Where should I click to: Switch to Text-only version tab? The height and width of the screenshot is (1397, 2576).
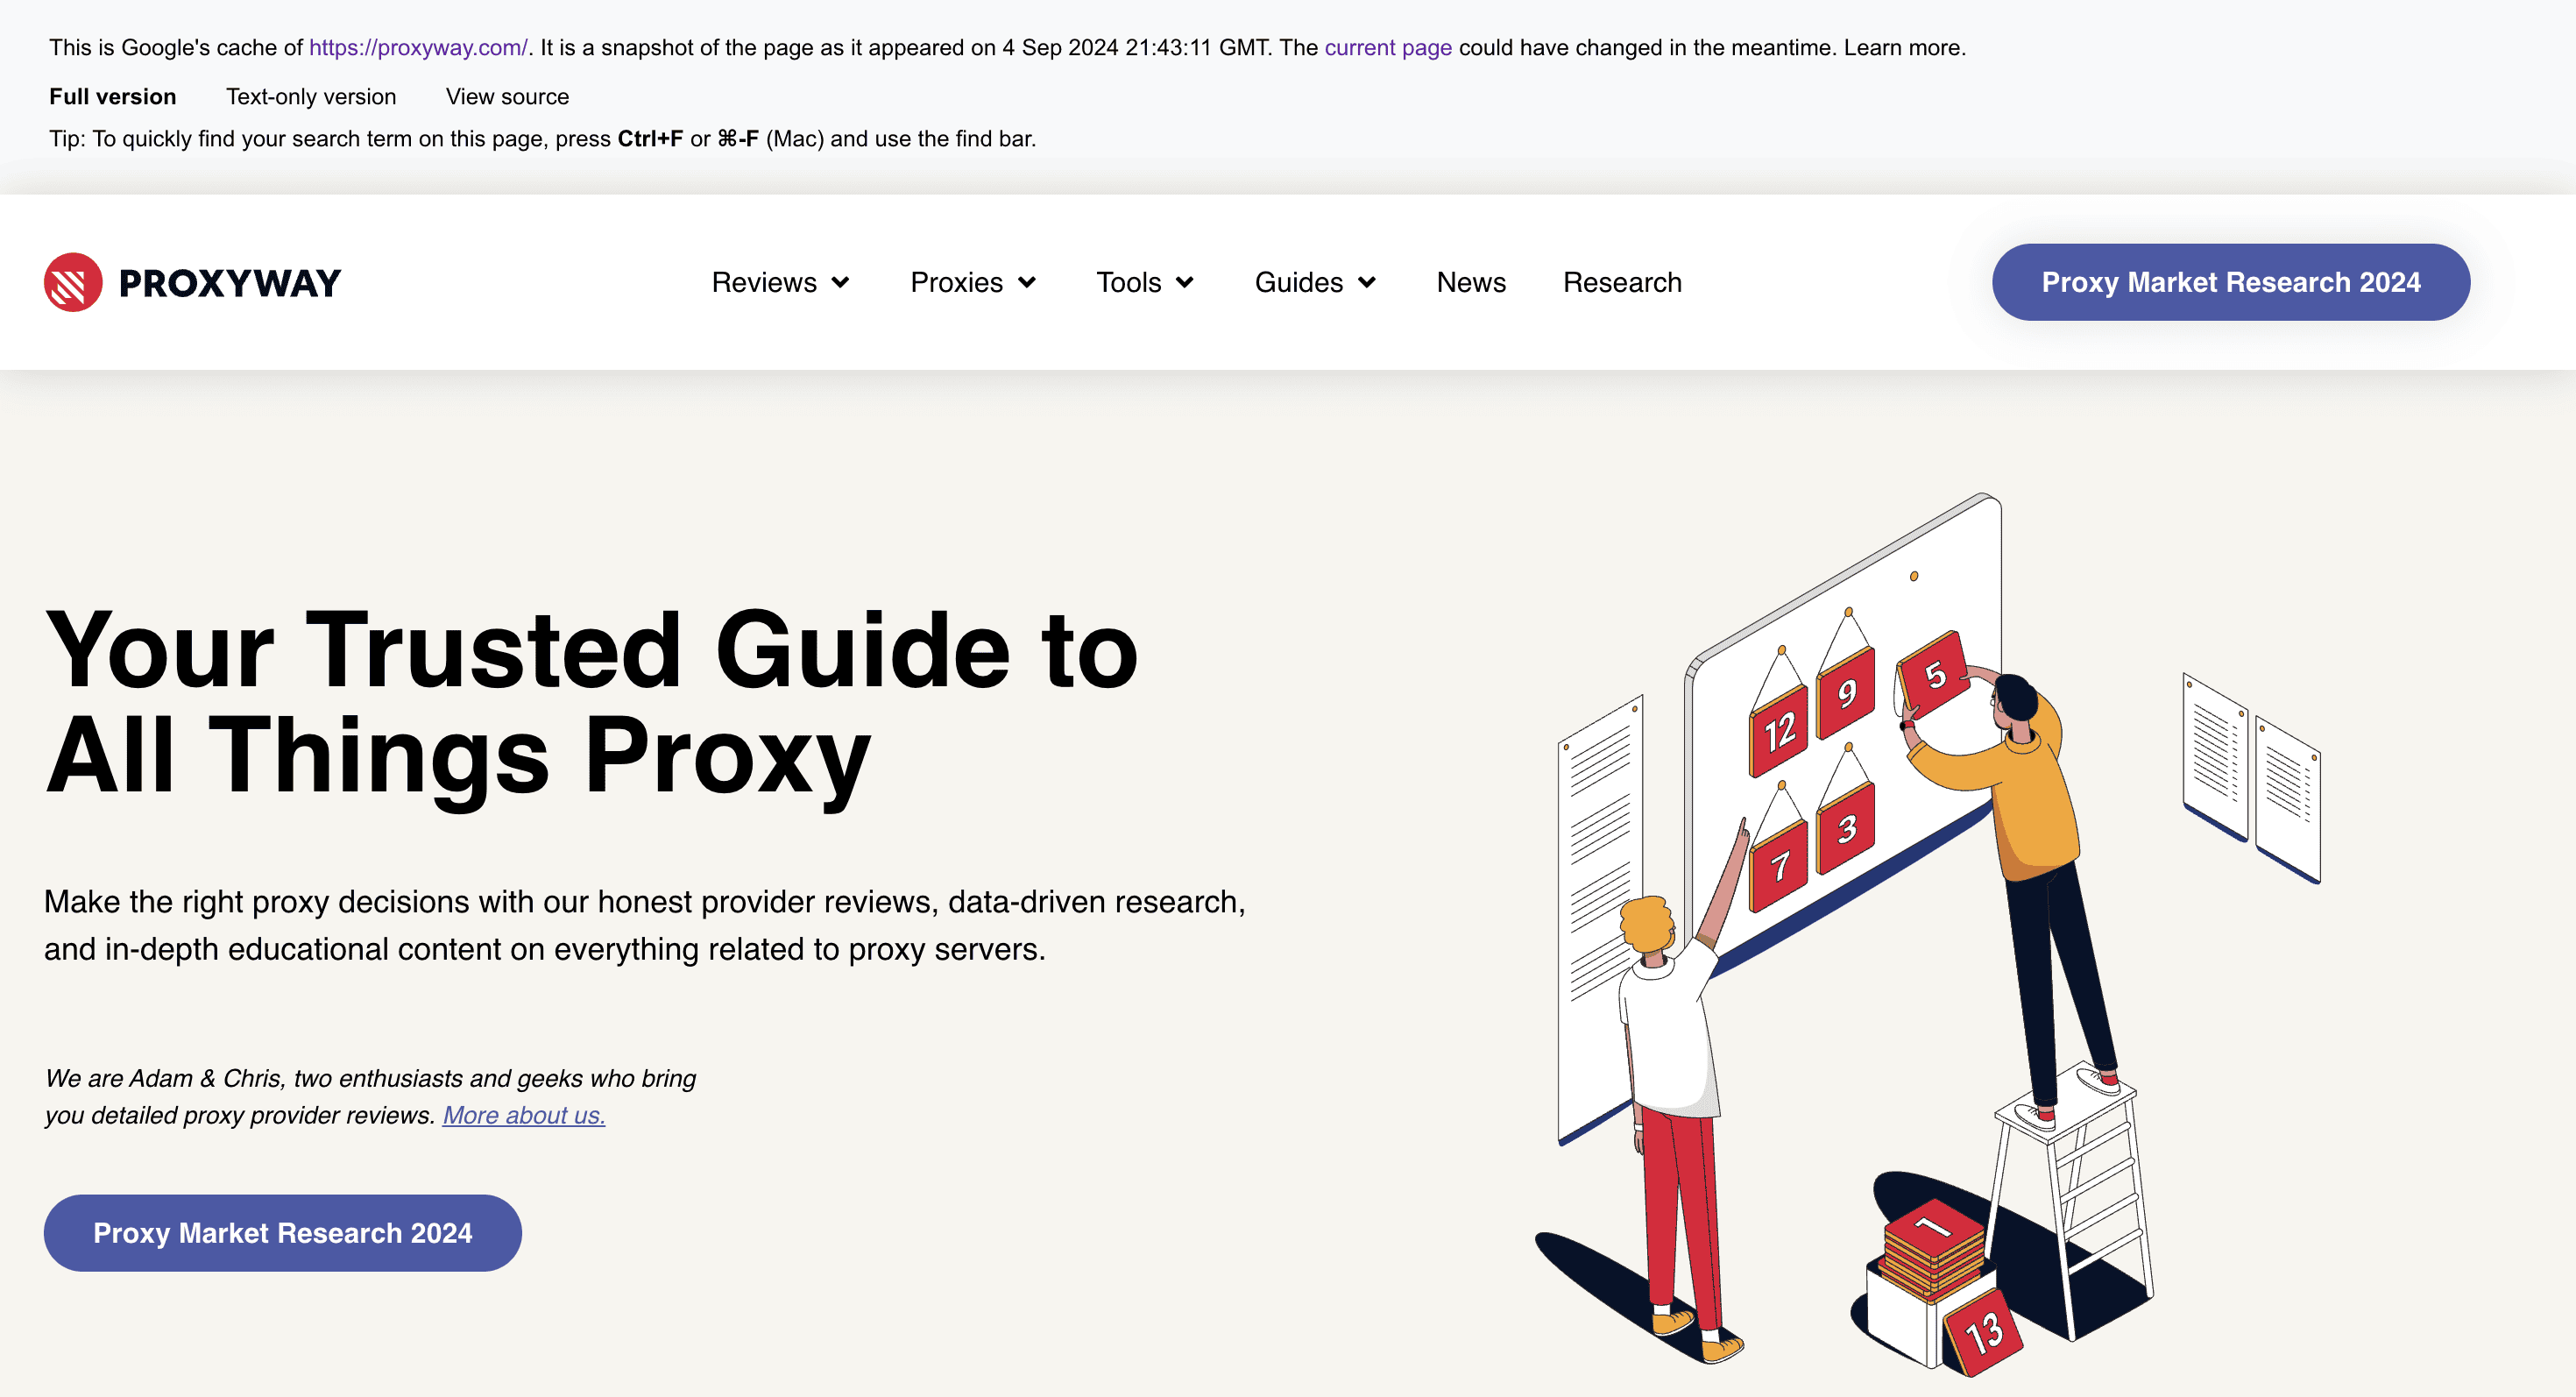point(311,96)
